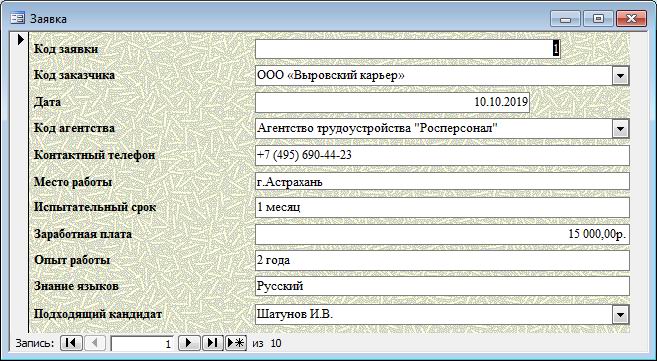
Task: Go to the first record
Action: click(x=71, y=343)
